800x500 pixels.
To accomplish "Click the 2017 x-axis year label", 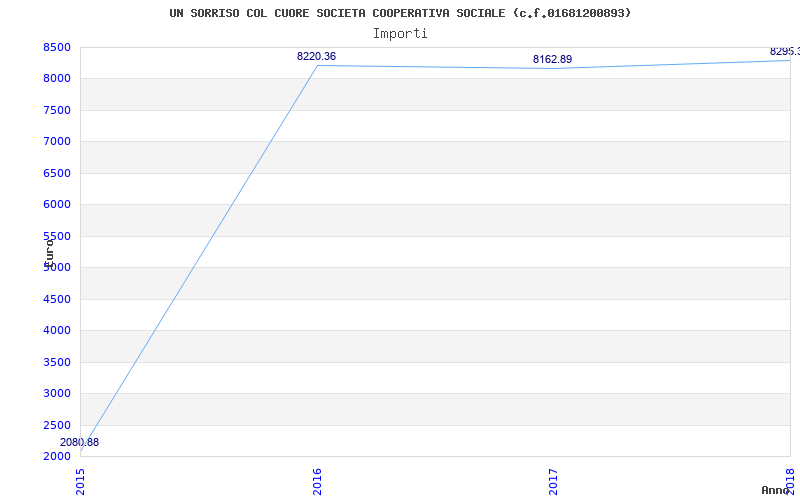I will click(553, 480).
